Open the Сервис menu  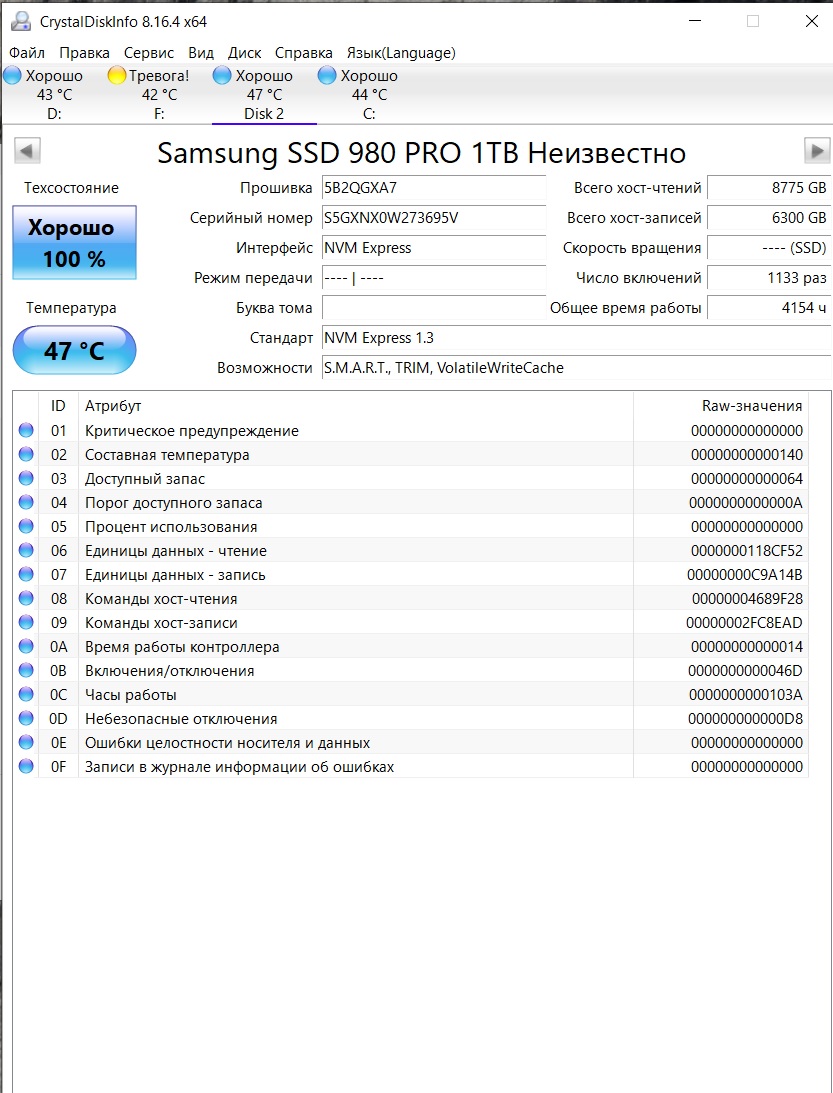pos(149,53)
